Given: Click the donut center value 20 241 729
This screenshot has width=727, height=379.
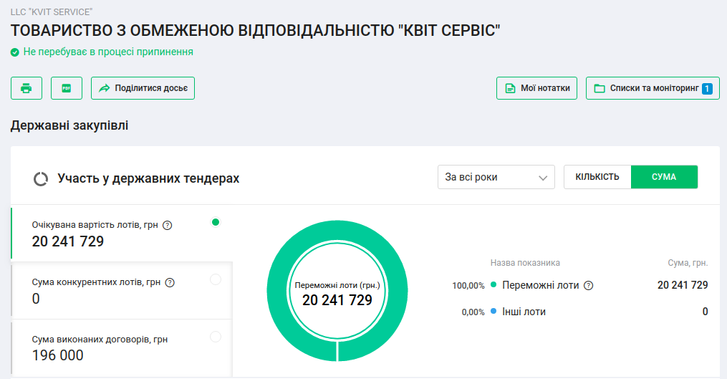Looking at the screenshot, I should tap(337, 300).
